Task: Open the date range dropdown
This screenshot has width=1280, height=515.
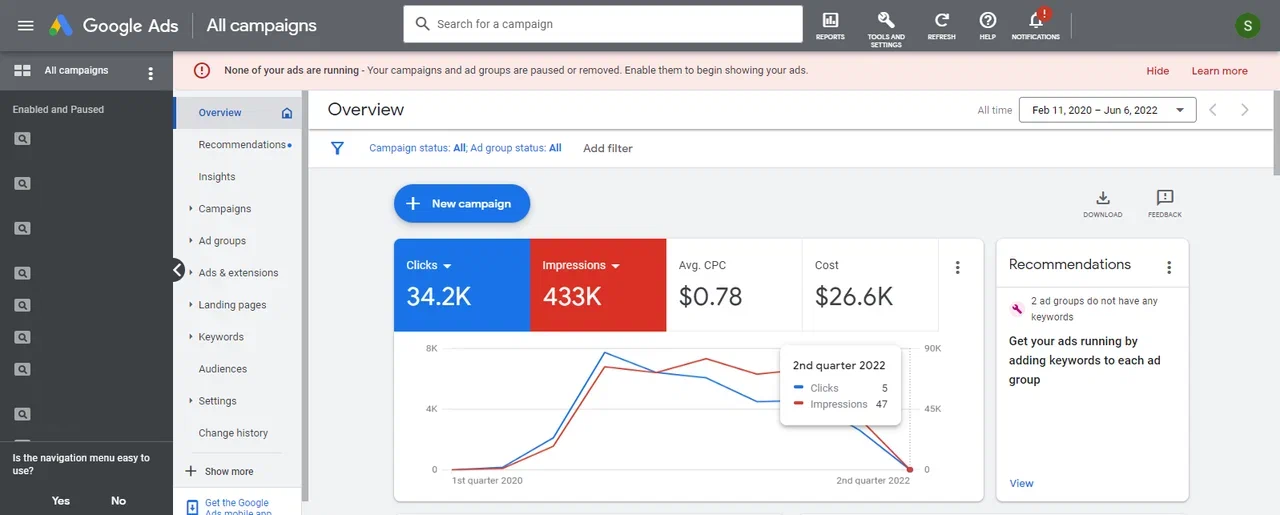Action: (1107, 110)
